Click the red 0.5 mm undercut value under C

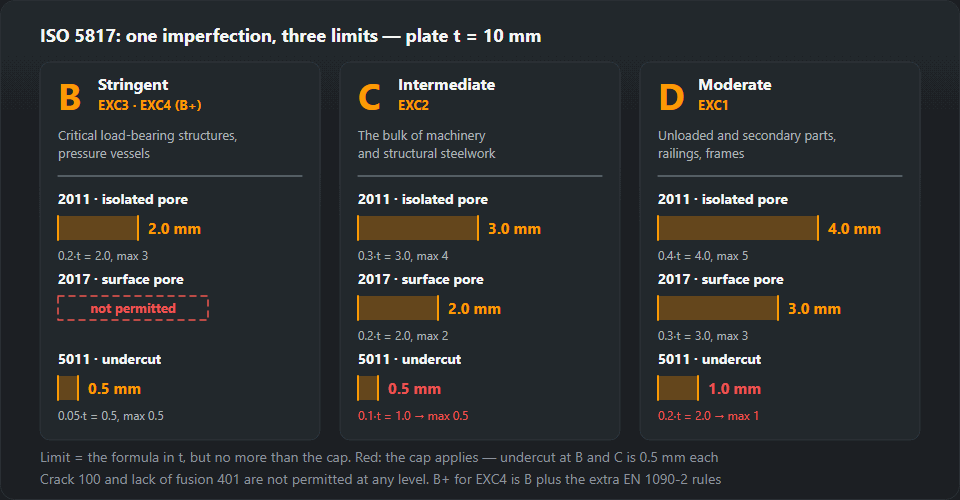pyautogui.click(x=414, y=389)
